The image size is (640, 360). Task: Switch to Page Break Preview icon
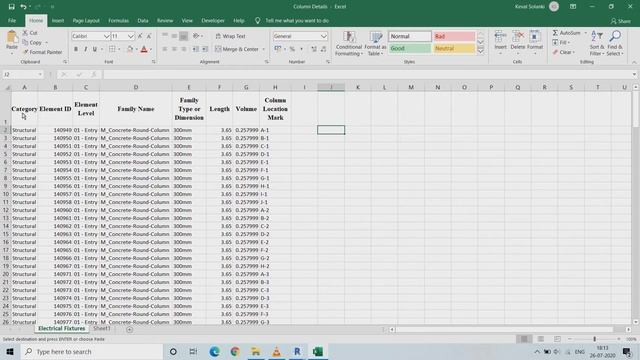click(557, 339)
